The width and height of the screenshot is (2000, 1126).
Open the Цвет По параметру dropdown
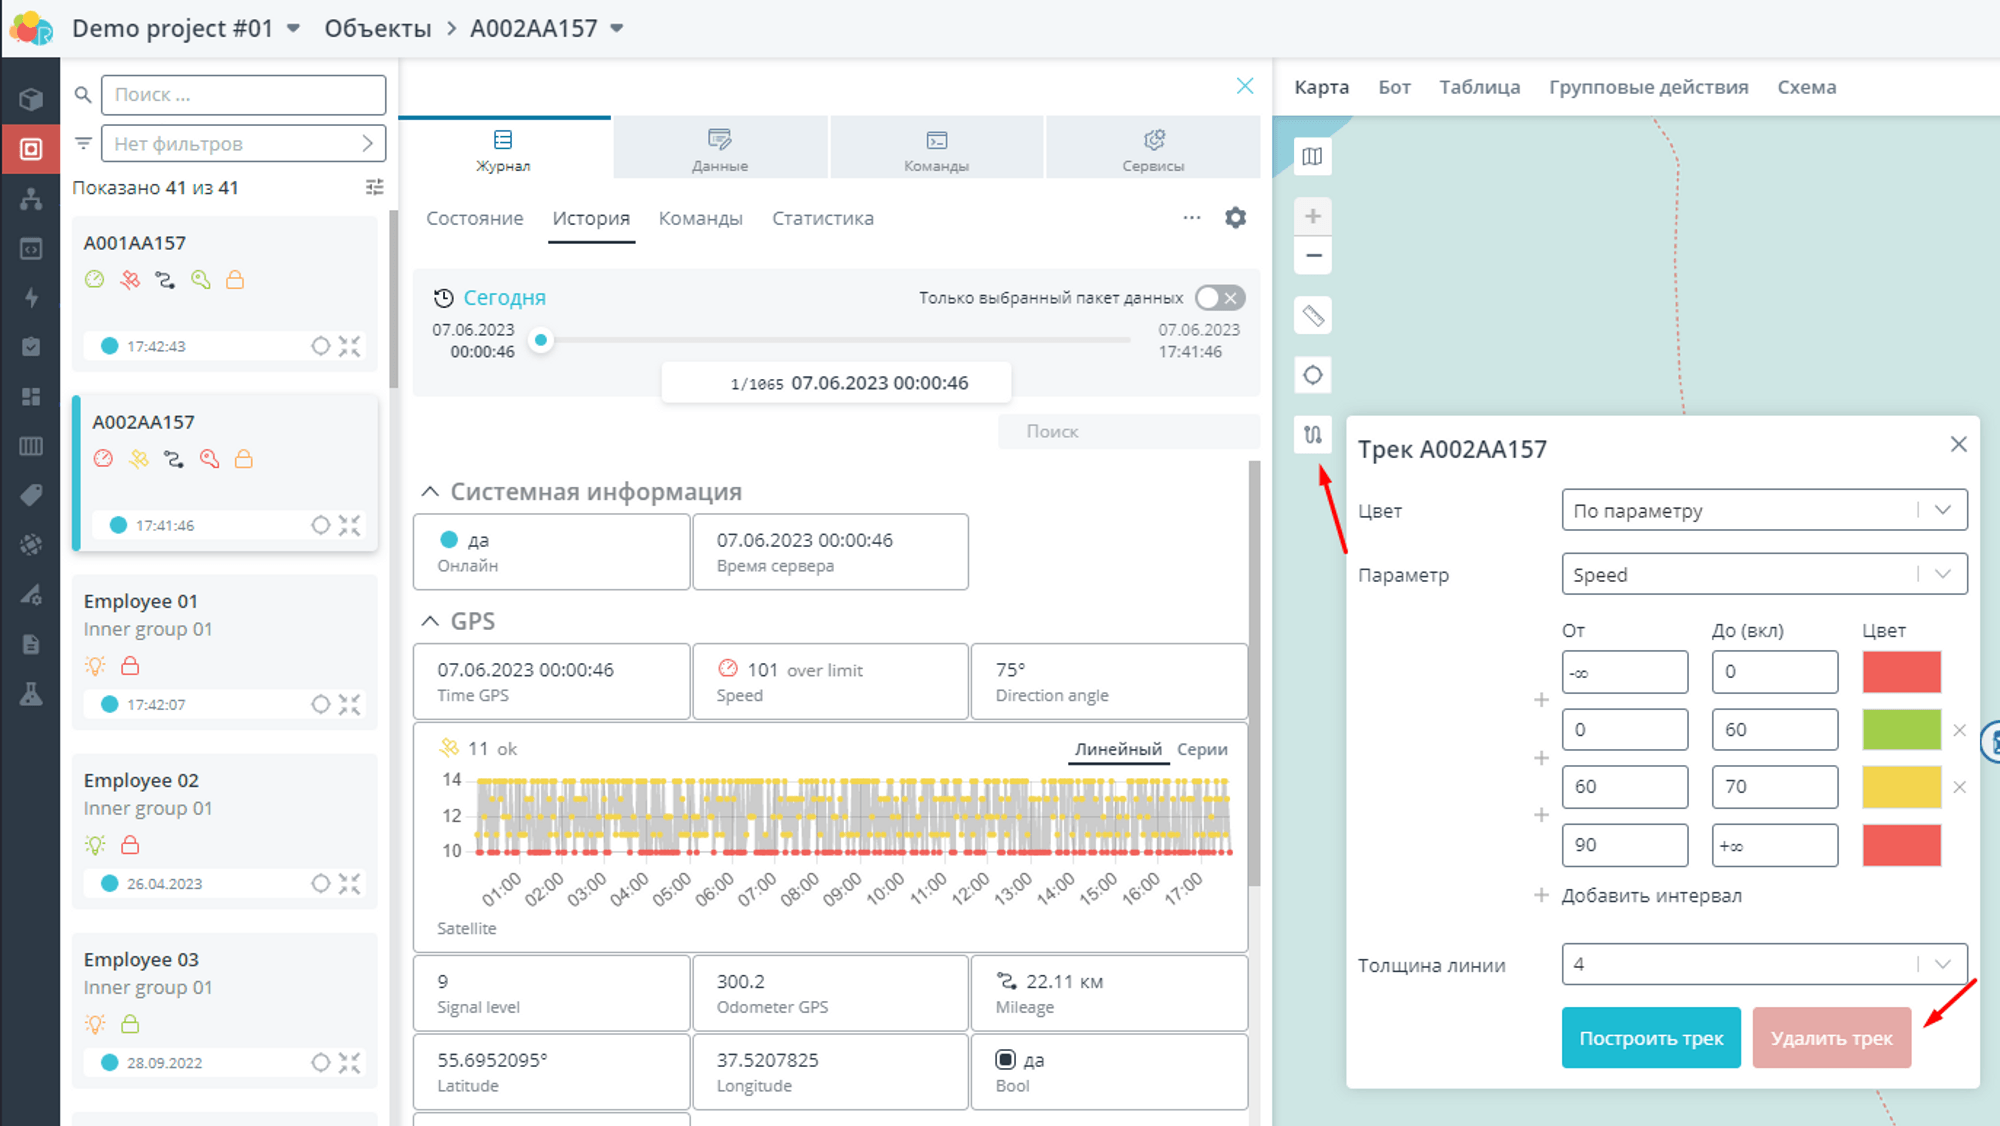click(1764, 510)
